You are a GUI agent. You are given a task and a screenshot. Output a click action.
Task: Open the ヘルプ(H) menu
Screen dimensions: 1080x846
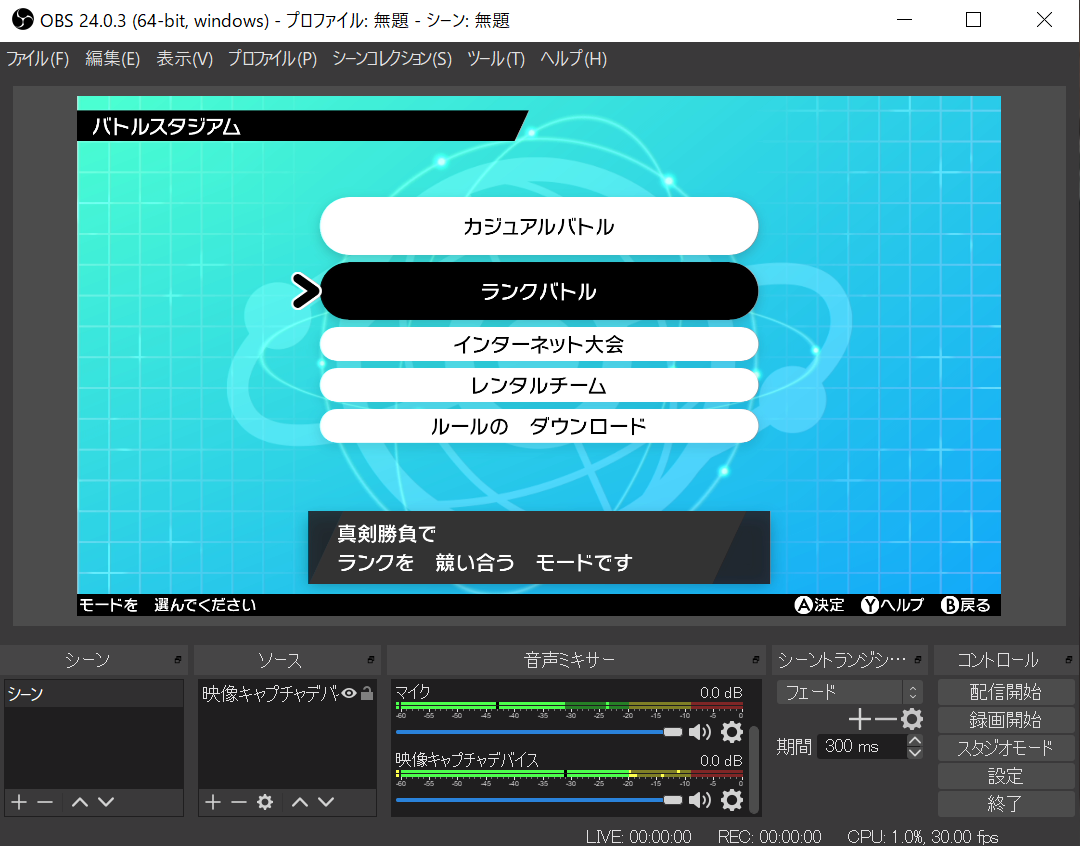574,59
